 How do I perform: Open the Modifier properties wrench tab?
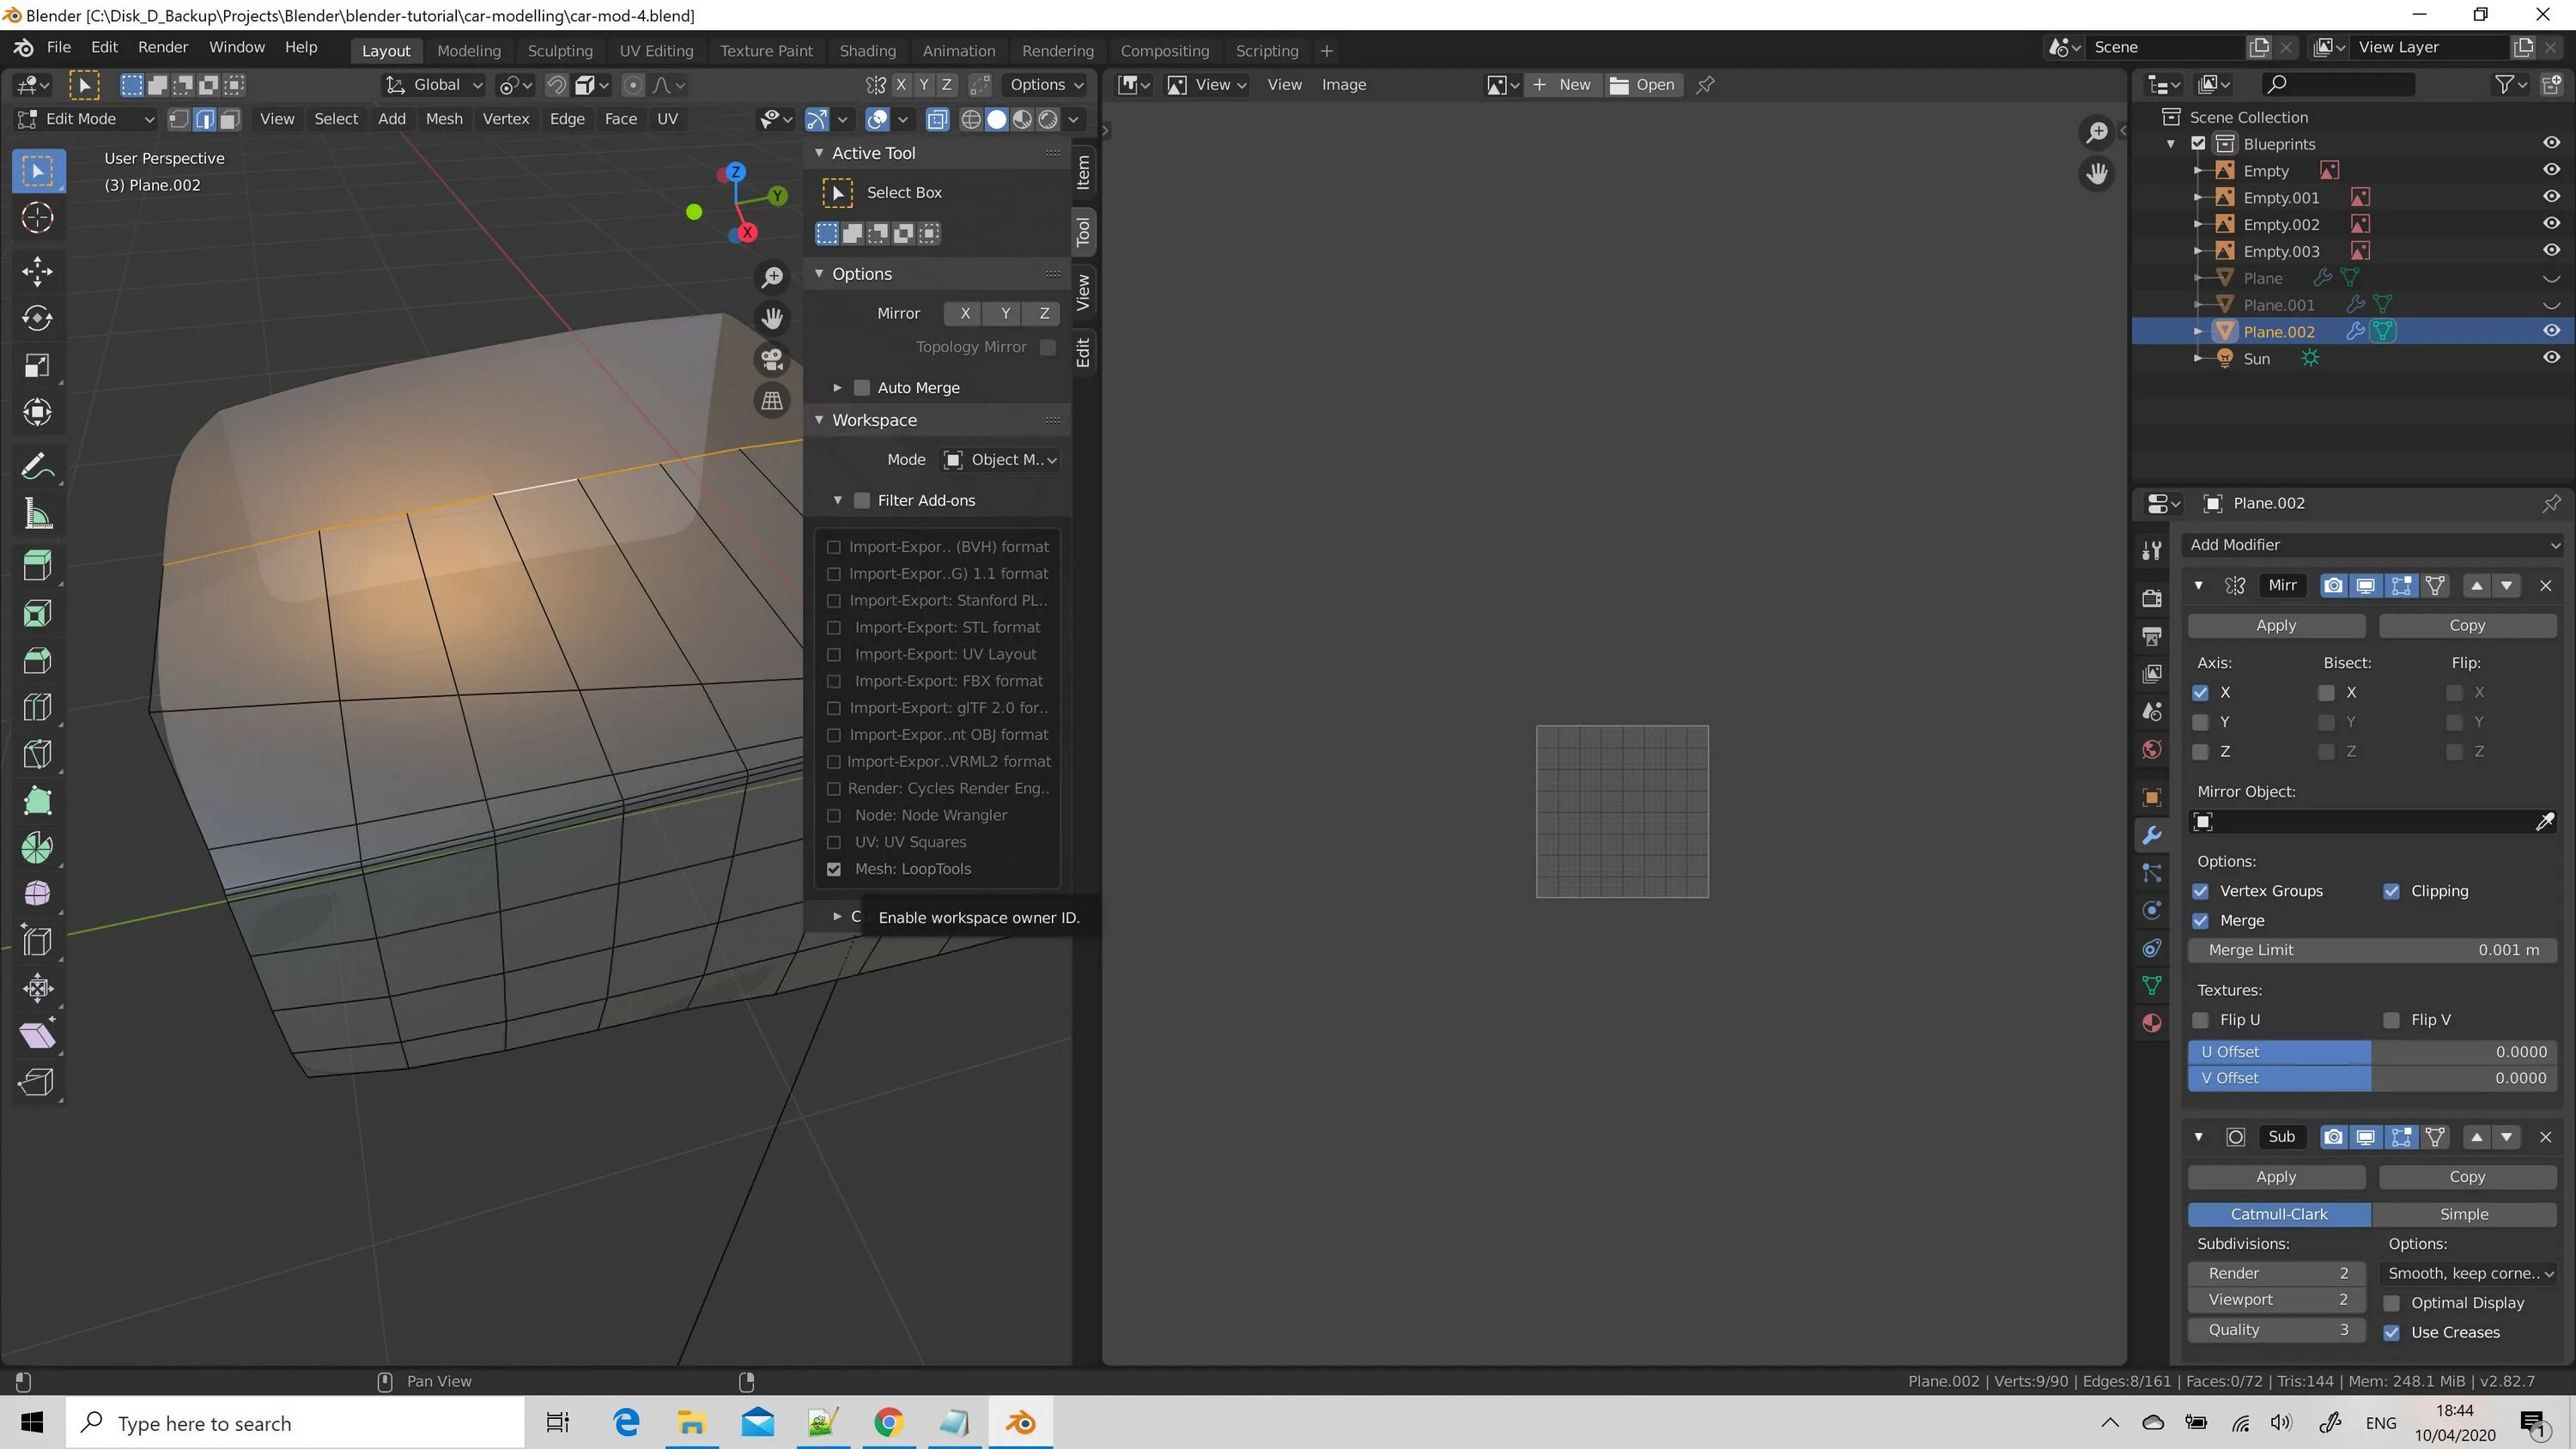pos(2152,835)
